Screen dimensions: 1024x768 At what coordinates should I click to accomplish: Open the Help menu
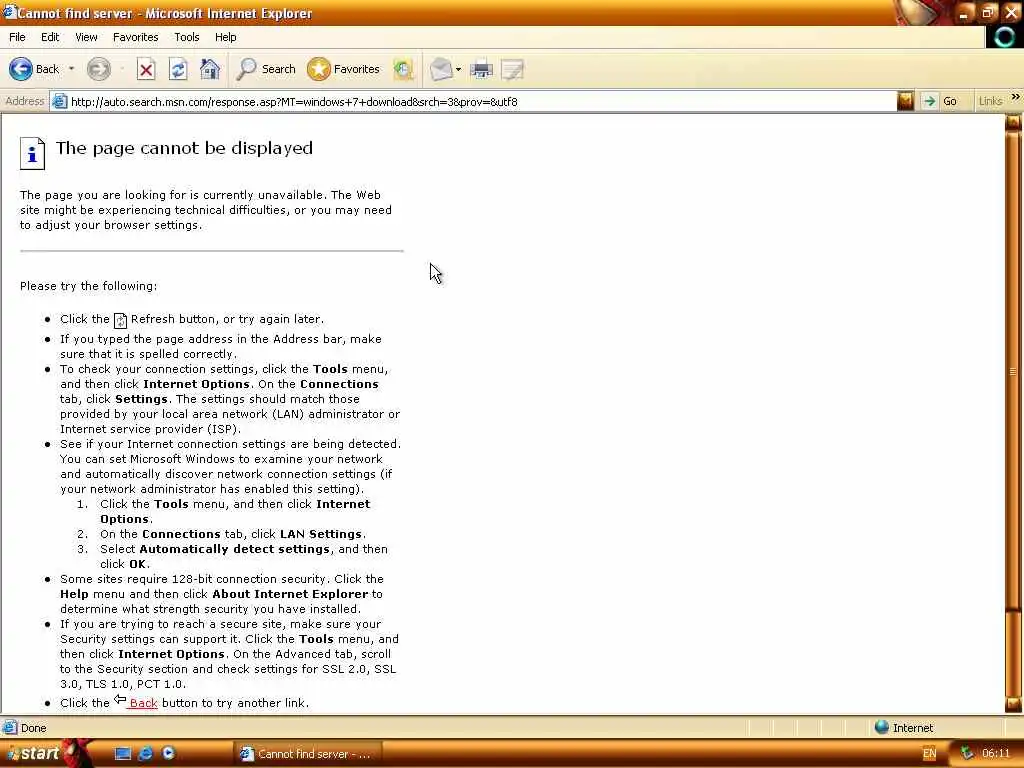click(x=225, y=37)
